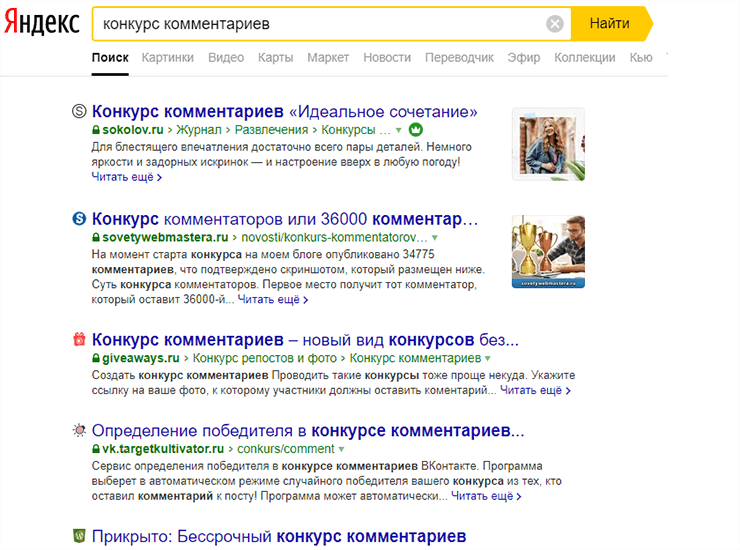
Task: Click the sokolov.ru domain link
Action: (133, 130)
